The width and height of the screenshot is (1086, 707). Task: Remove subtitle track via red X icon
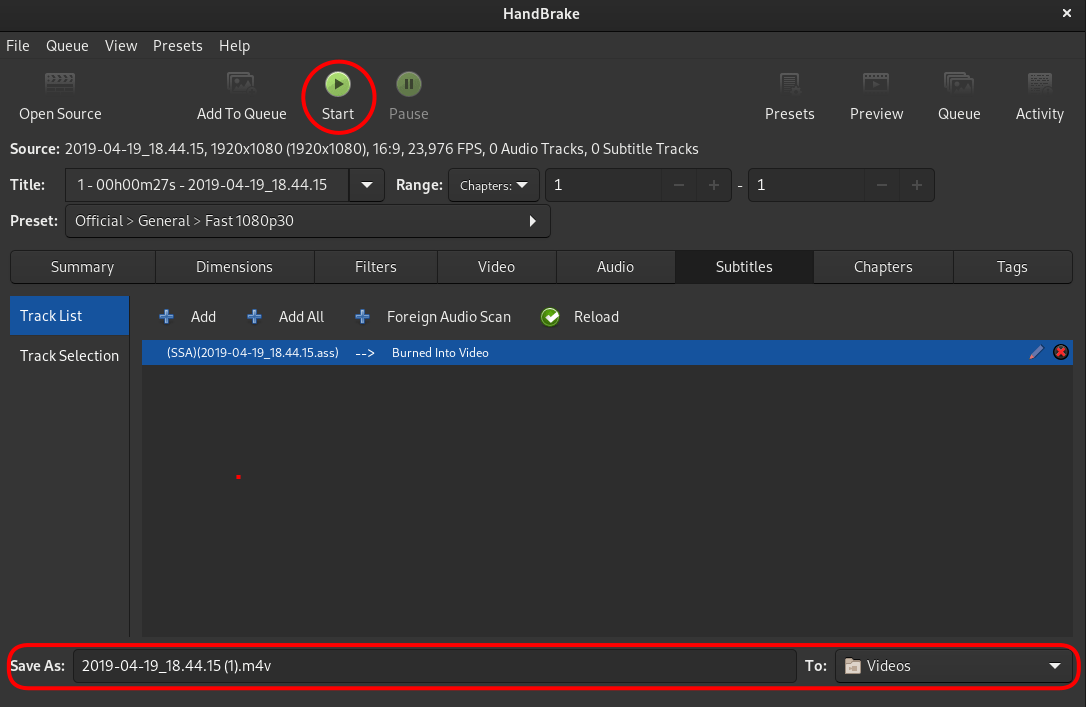(x=1061, y=352)
